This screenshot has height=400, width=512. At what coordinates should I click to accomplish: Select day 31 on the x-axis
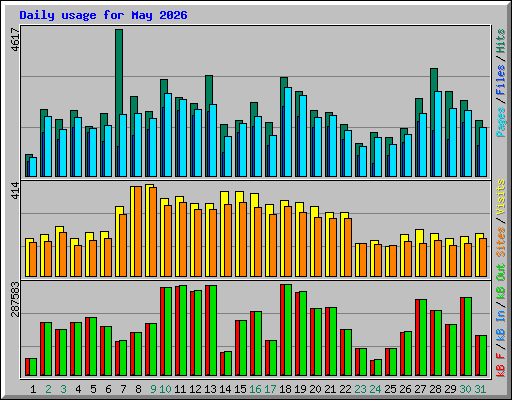click(480, 389)
